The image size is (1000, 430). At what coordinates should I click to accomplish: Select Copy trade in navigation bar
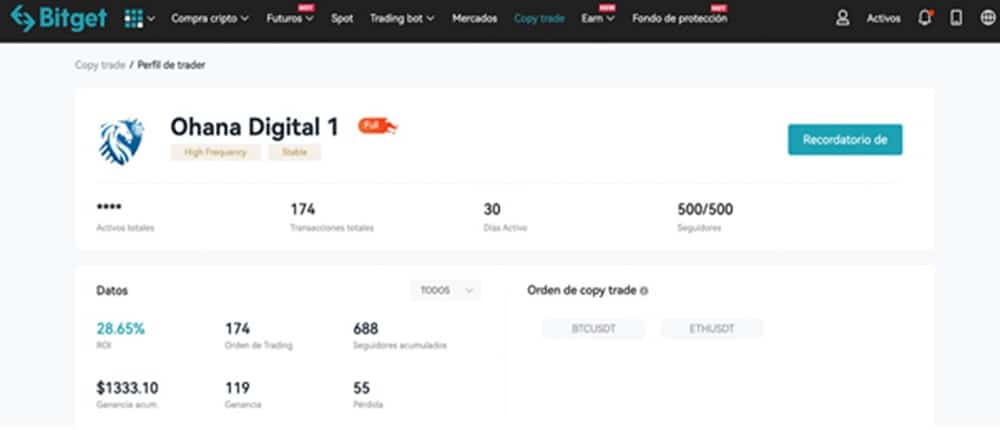539,19
